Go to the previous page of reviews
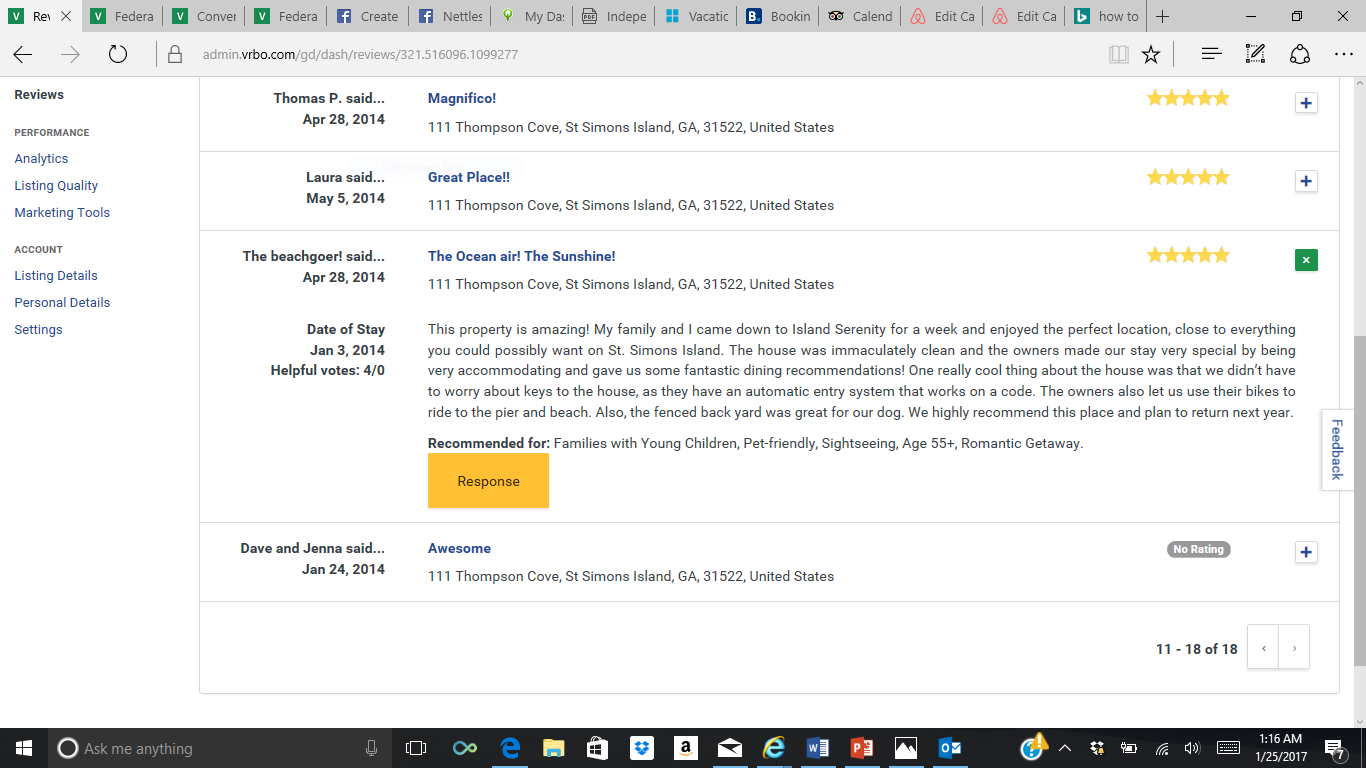The height and width of the screenshot is (768, 1366). tap(1264, 648)
